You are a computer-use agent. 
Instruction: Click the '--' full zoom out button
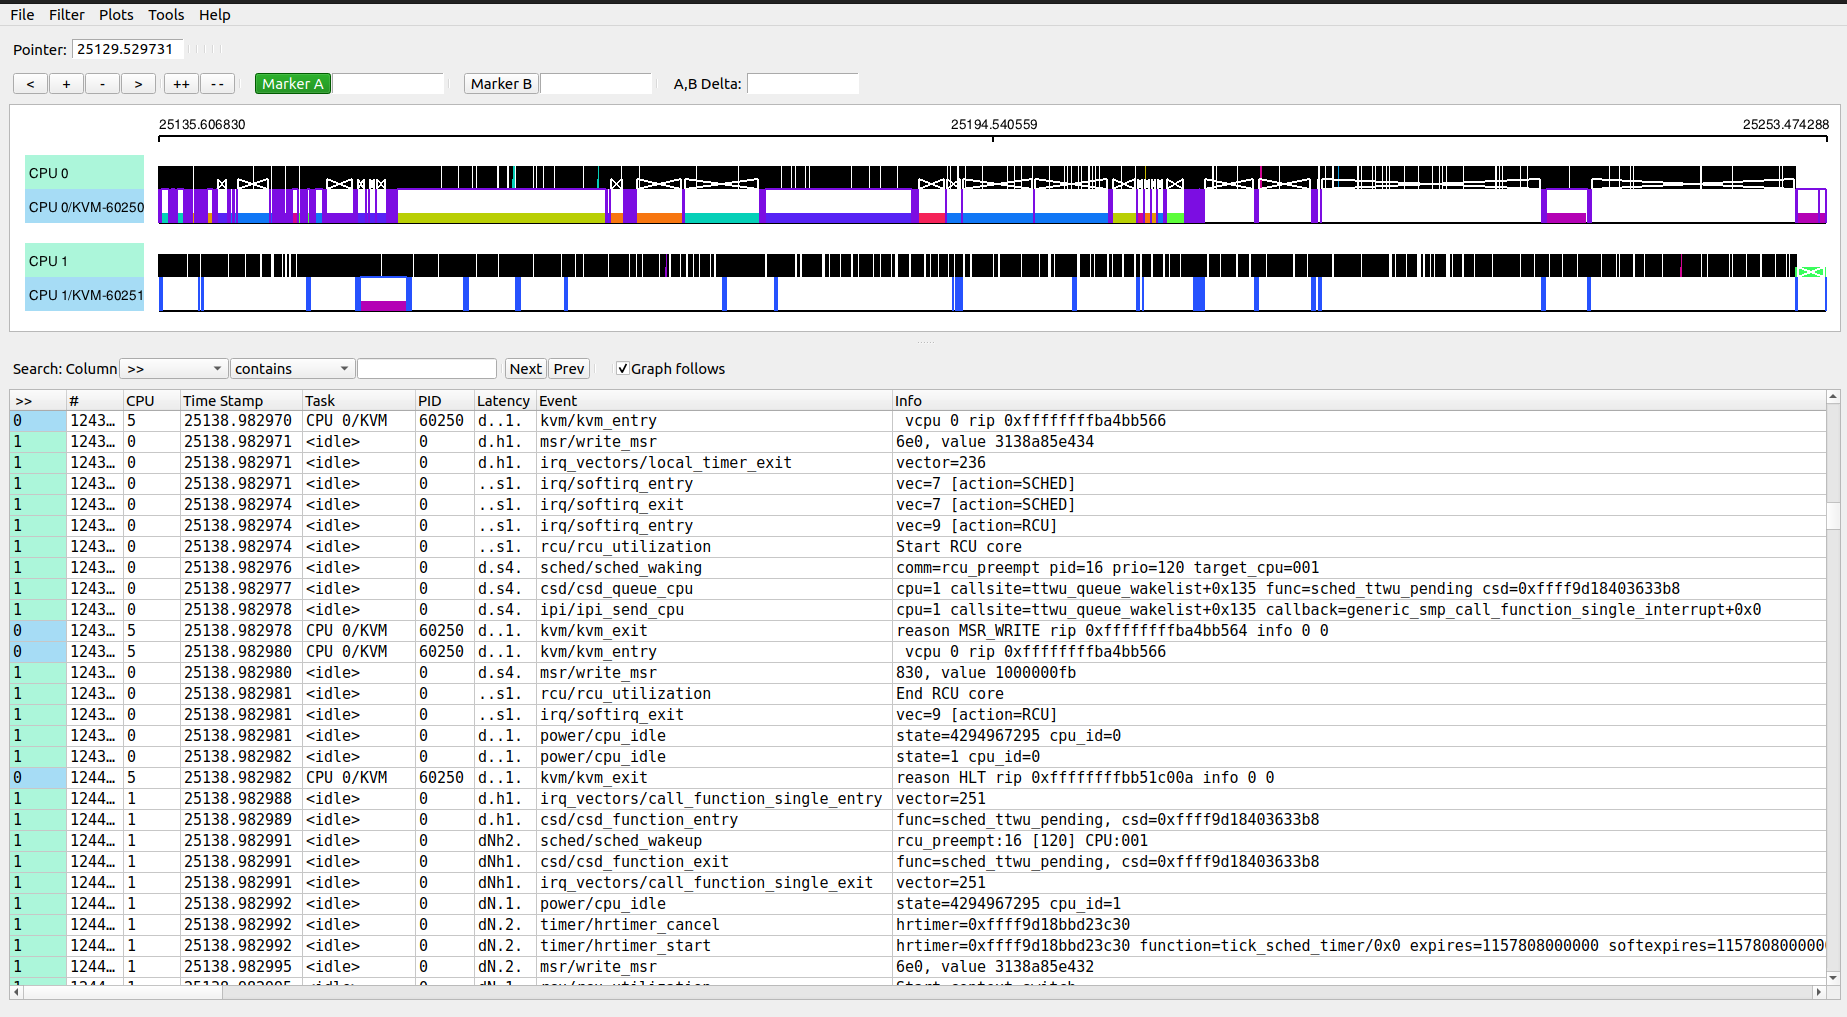point(217,84)
